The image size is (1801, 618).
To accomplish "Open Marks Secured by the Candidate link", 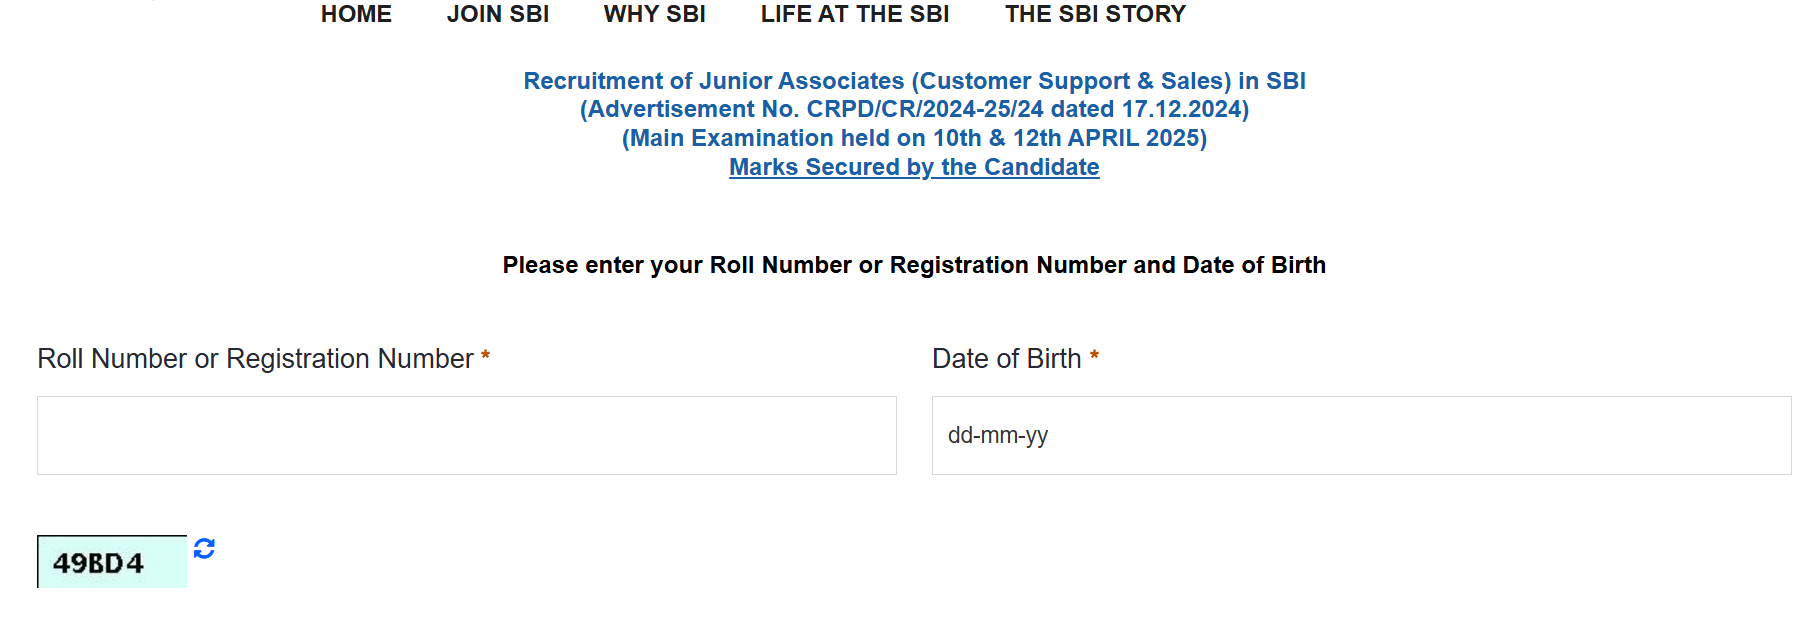I will [914, 167].
